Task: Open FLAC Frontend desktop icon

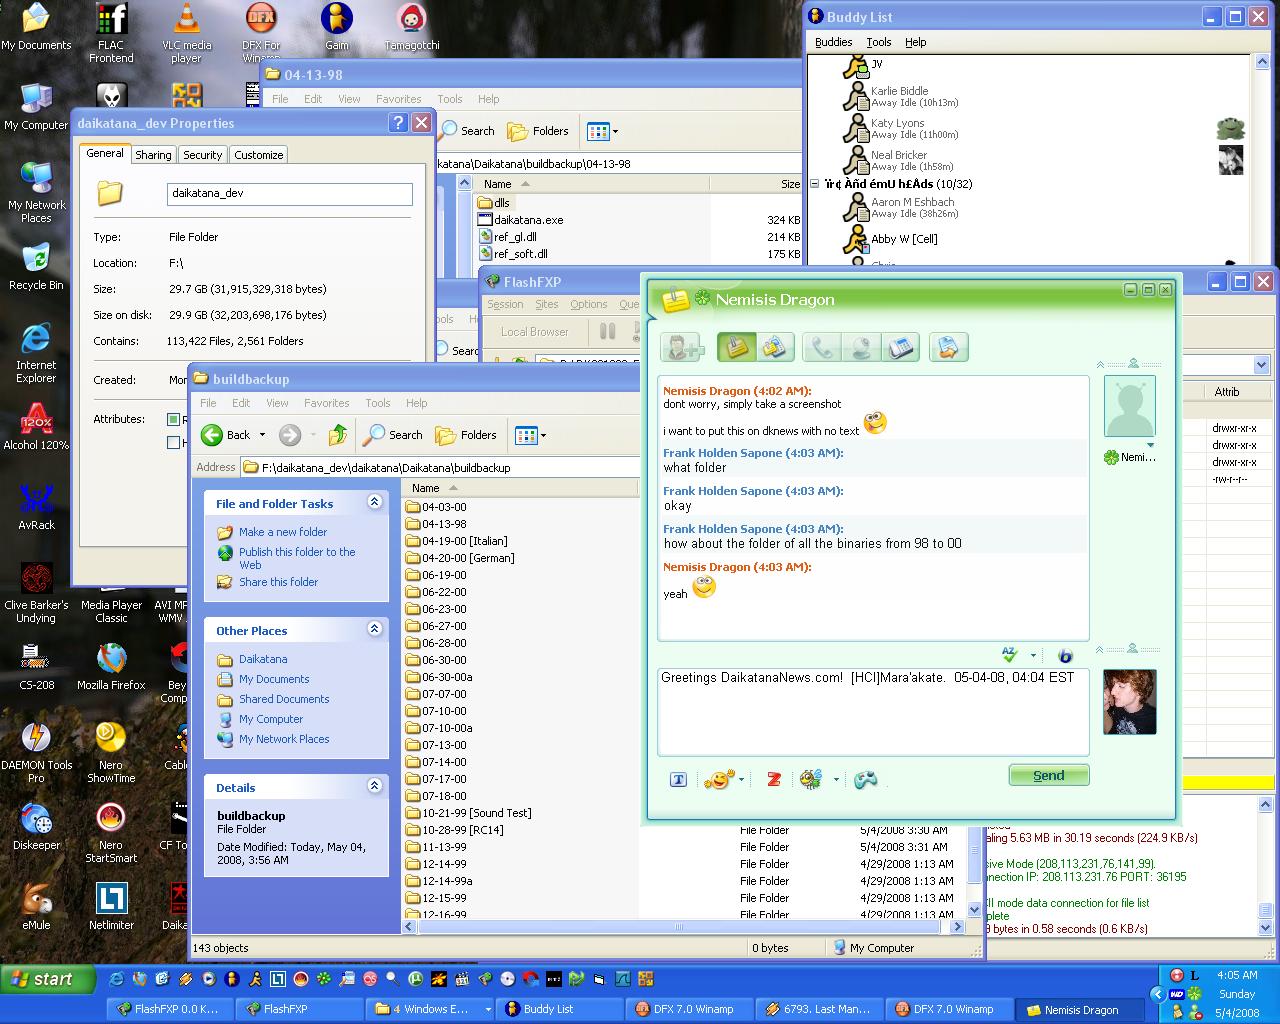Action: [x=111, y=33]
